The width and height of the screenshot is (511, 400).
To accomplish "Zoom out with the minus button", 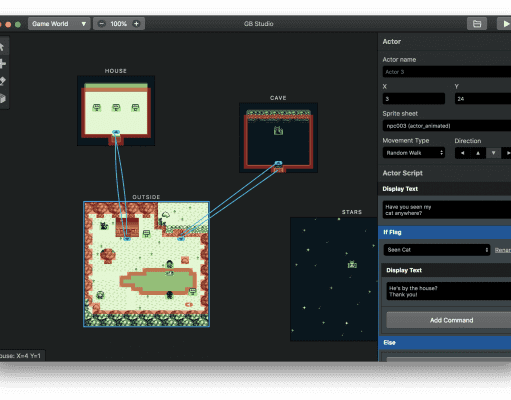I will coord(102,24).
